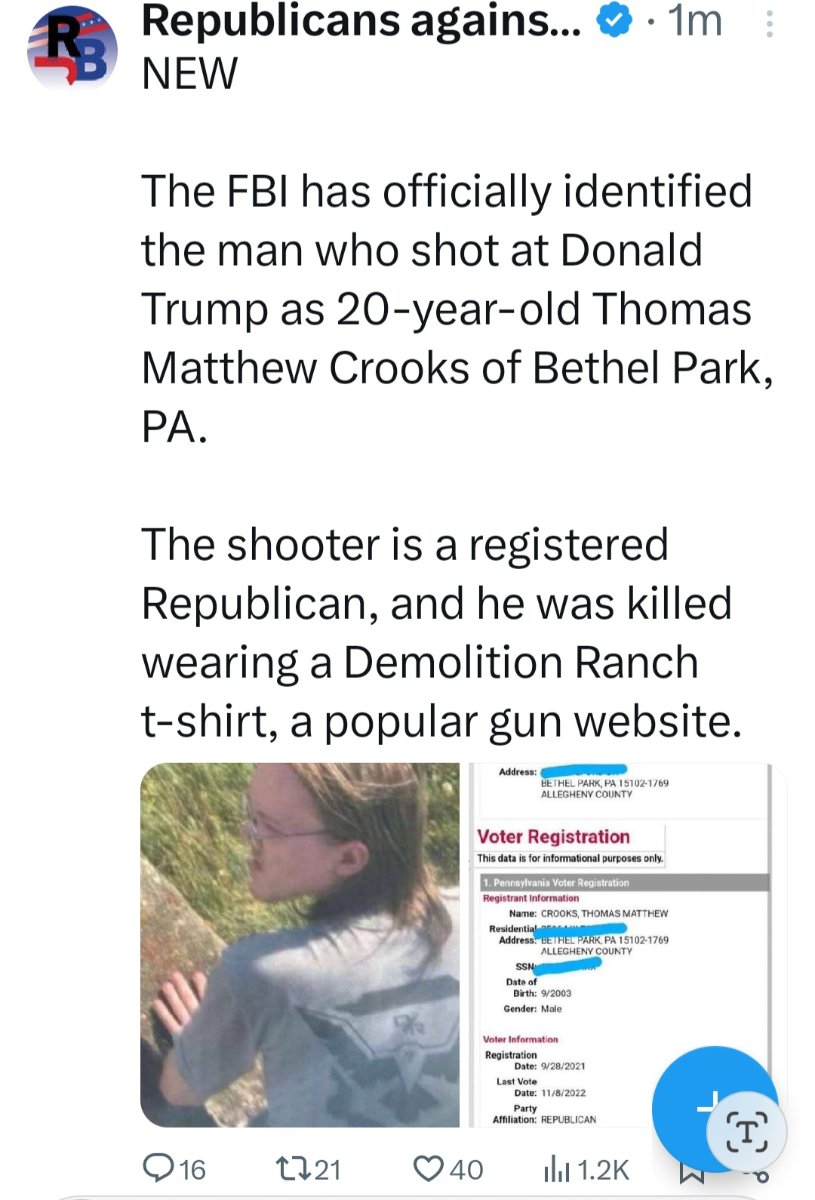
Task: Activate the text scan T icon
Action: pos(747,1131)
